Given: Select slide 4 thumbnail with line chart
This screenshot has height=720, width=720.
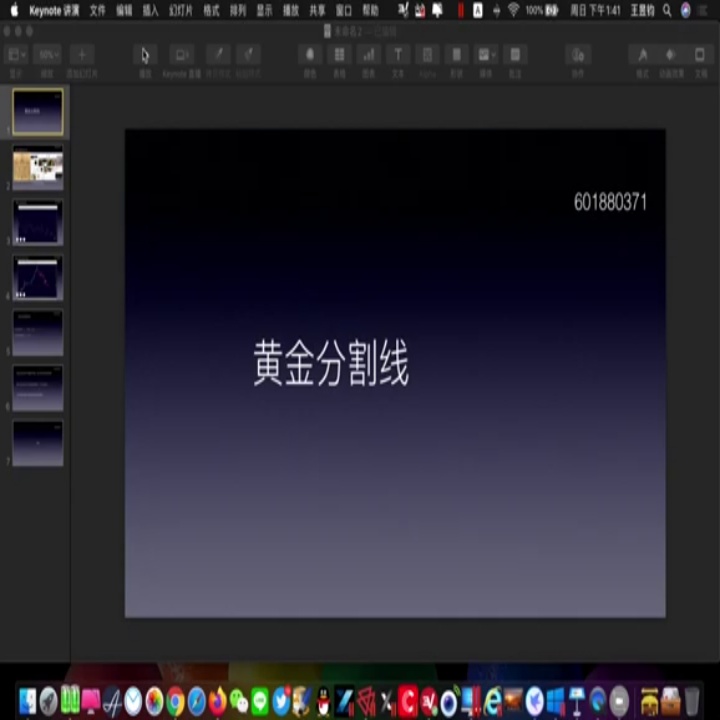Looking at the screenshot, I should pos(38,277).
